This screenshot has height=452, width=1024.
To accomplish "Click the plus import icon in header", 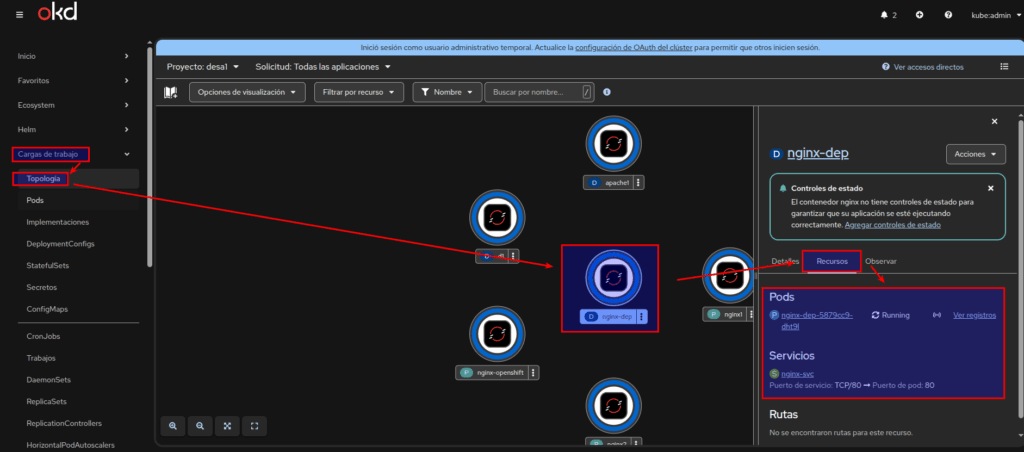I will point(919,15).
